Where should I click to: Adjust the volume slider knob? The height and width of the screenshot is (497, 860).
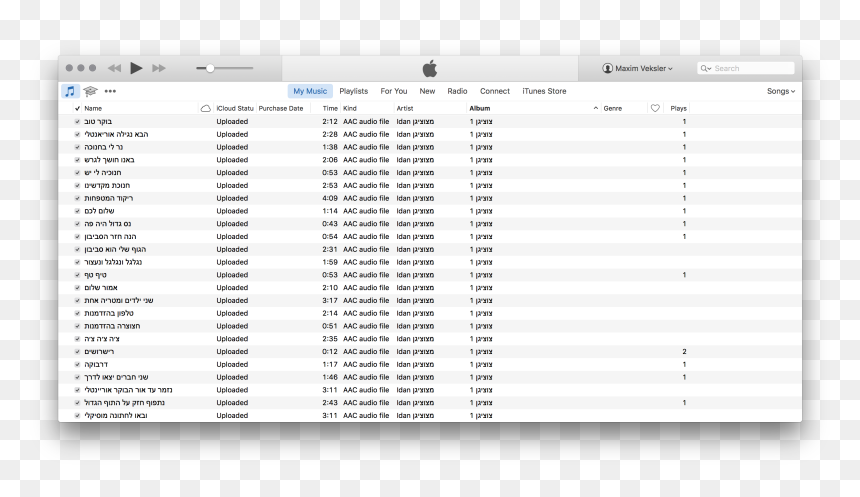pos(210,68)
